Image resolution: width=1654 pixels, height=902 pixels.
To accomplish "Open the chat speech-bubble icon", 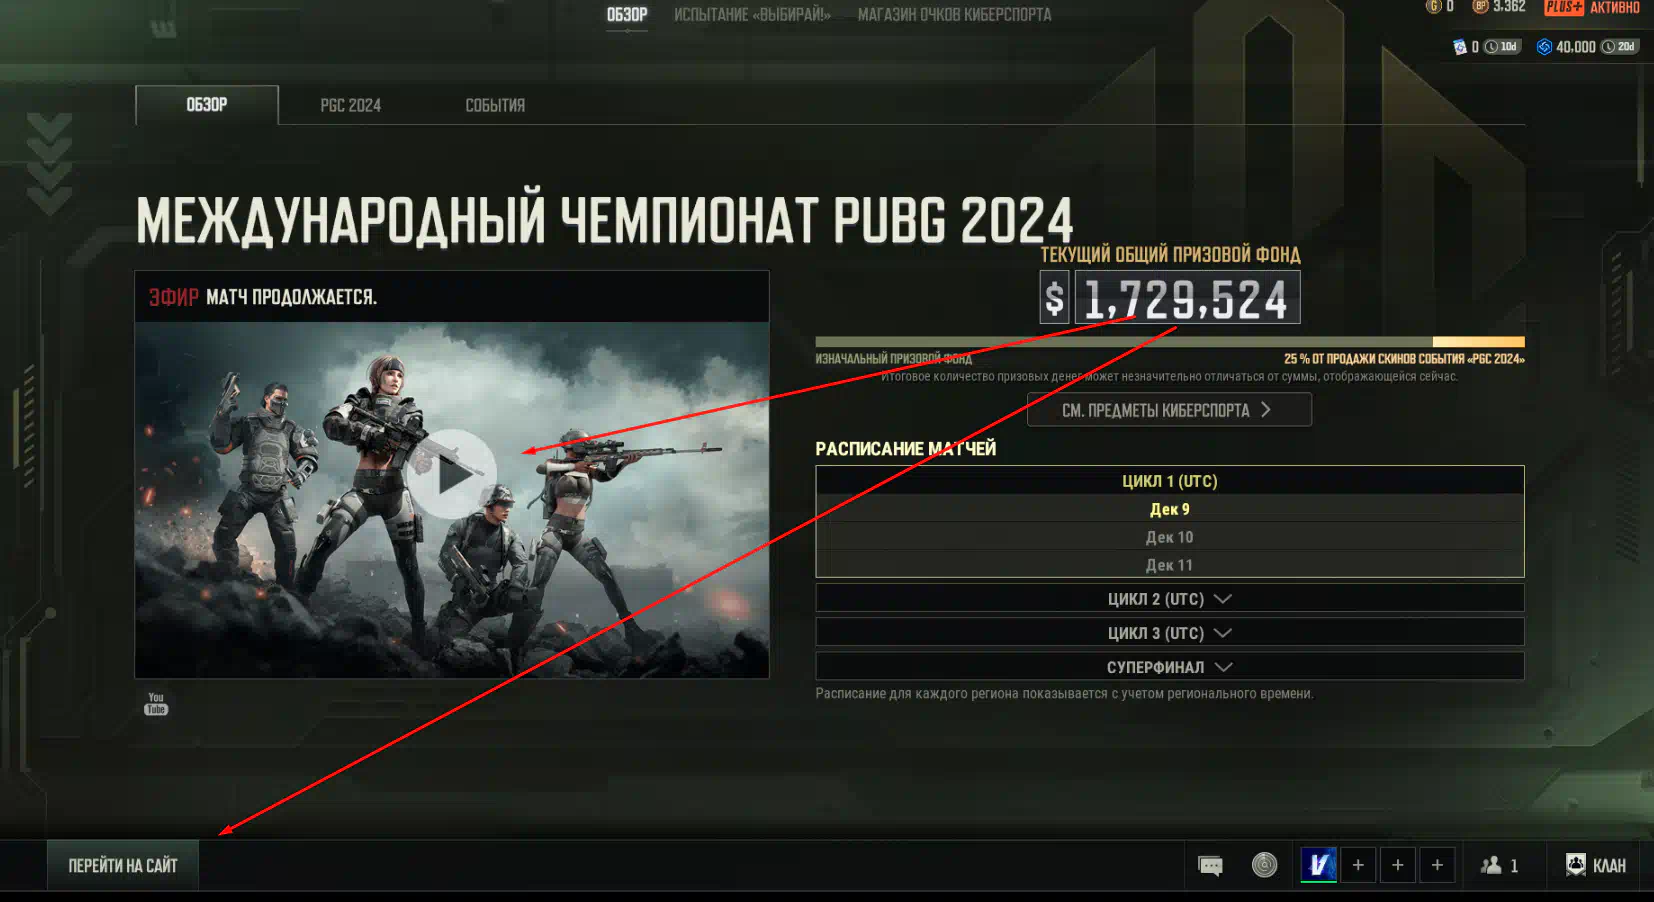I will (x=1210, y=865).
